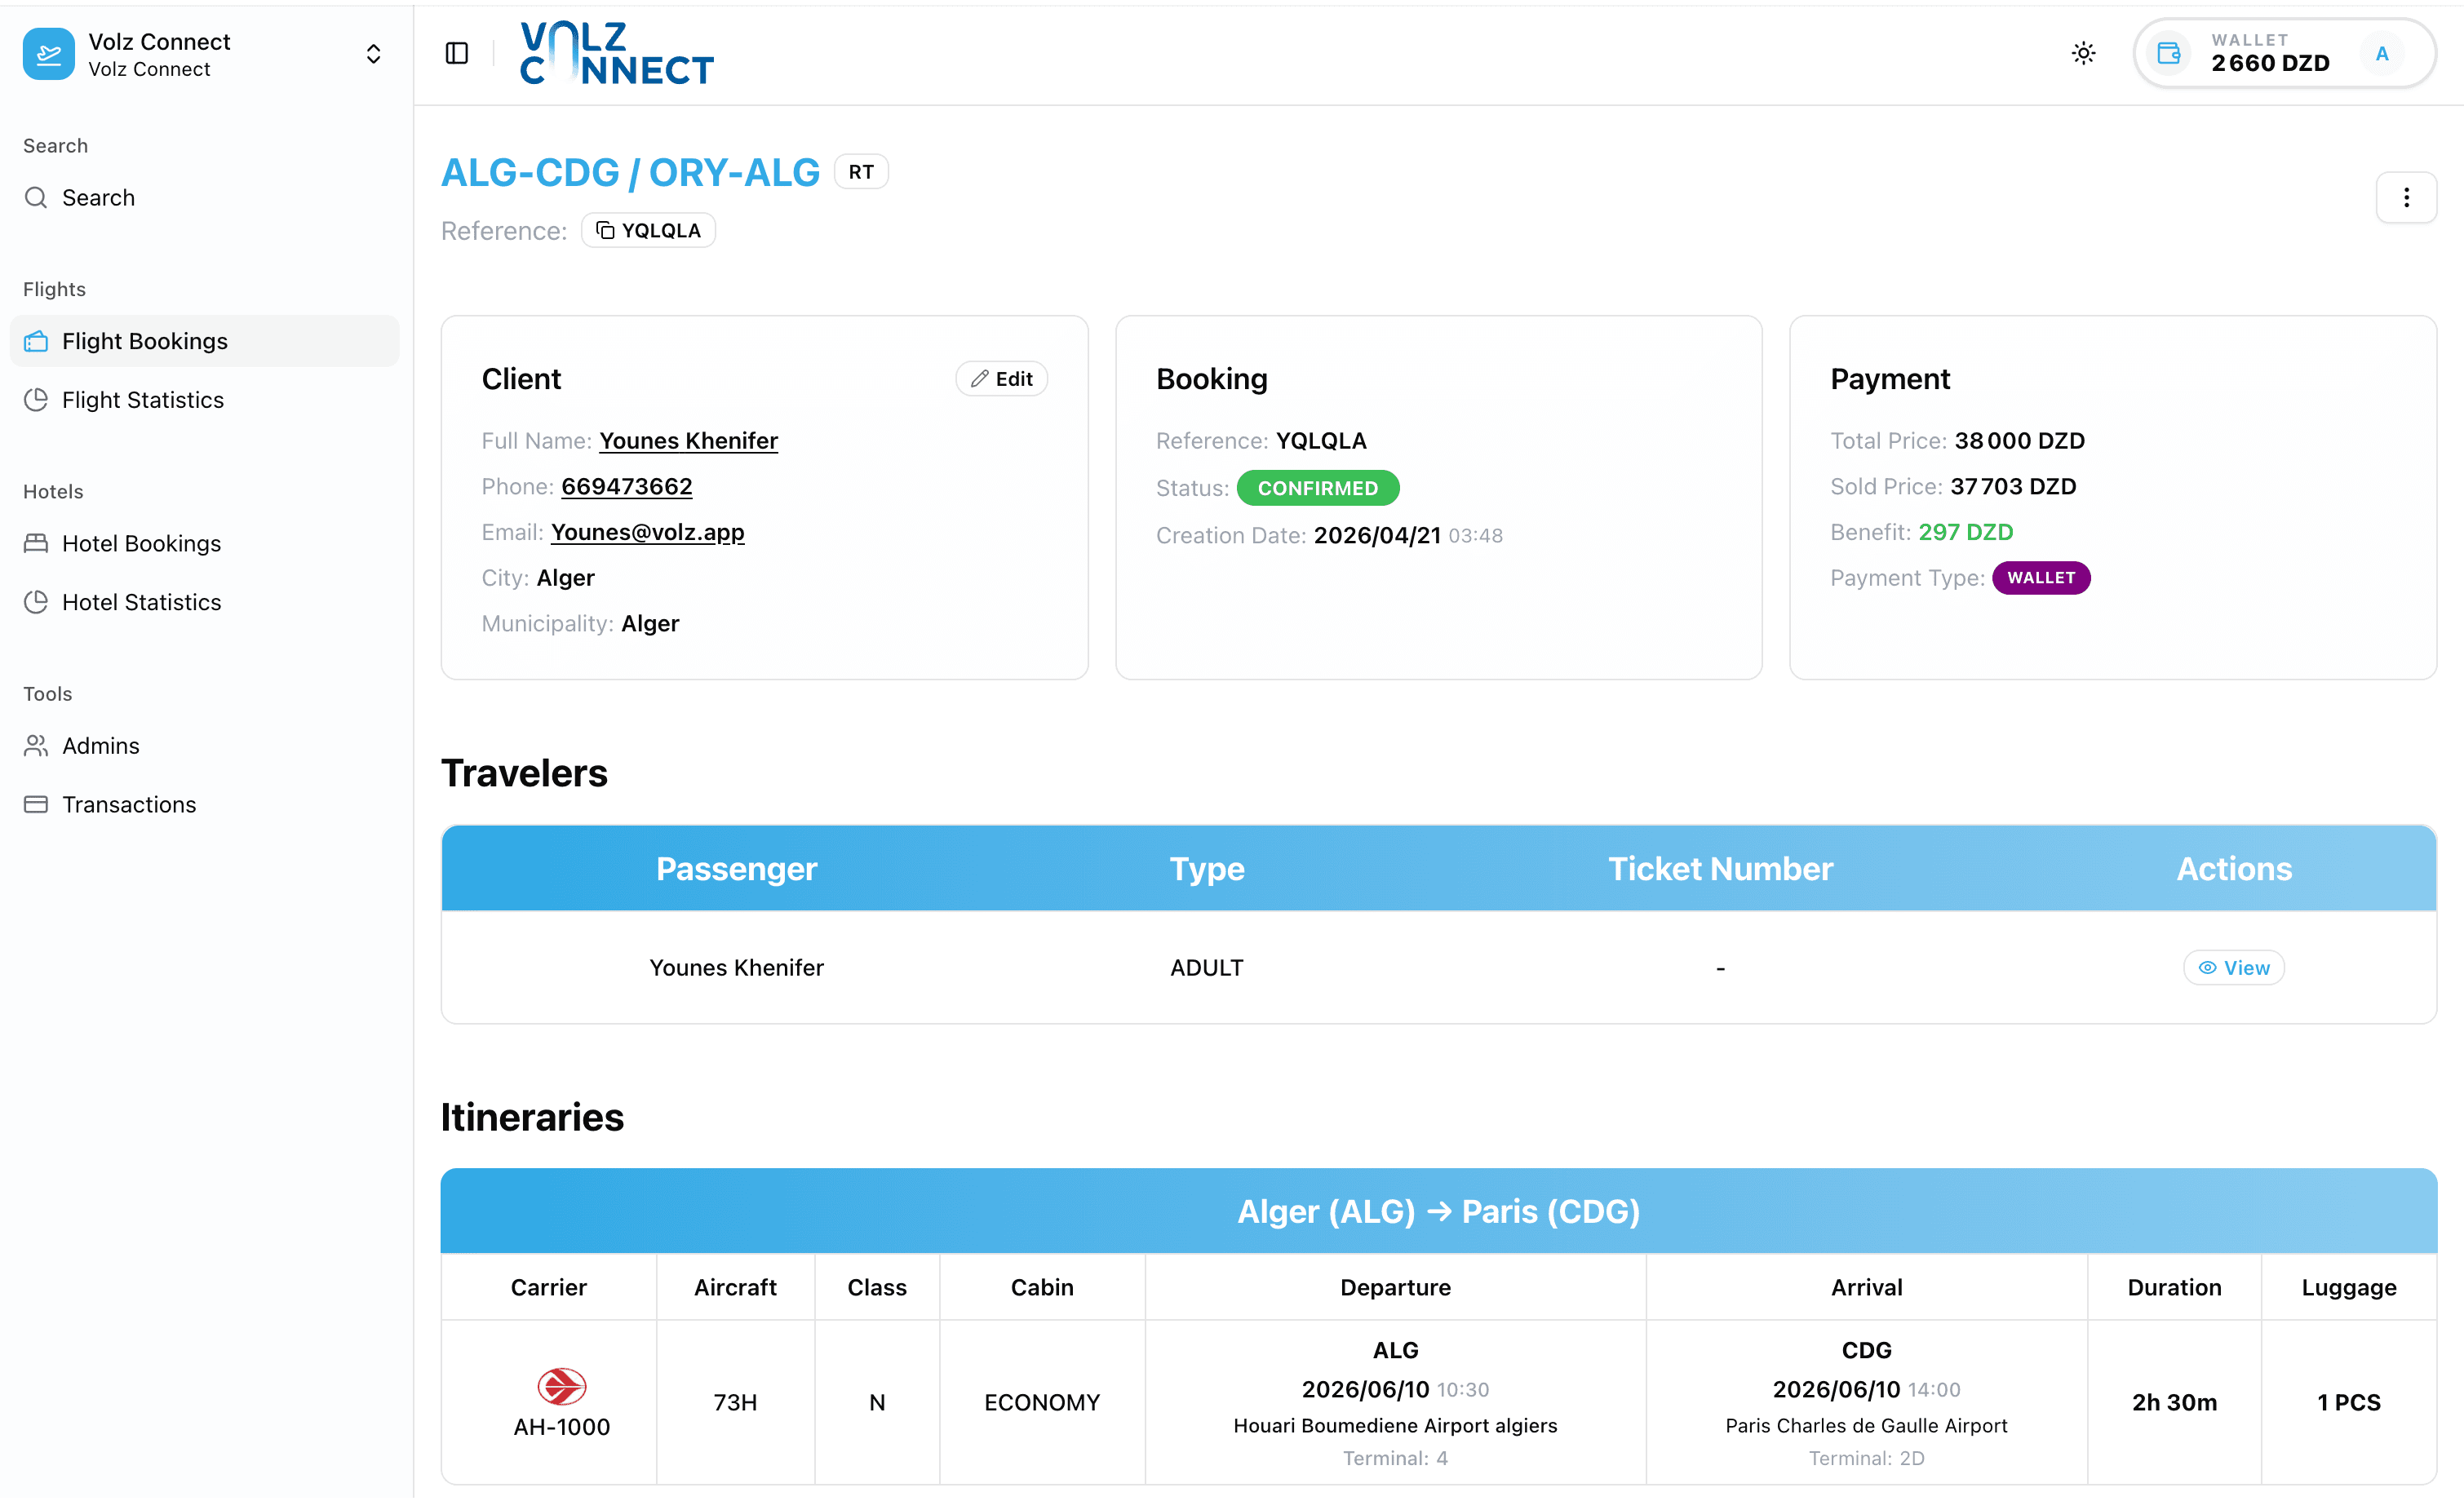Open Admins menu item
The width and height of the screenshot is (2464, 1501).
204,746
